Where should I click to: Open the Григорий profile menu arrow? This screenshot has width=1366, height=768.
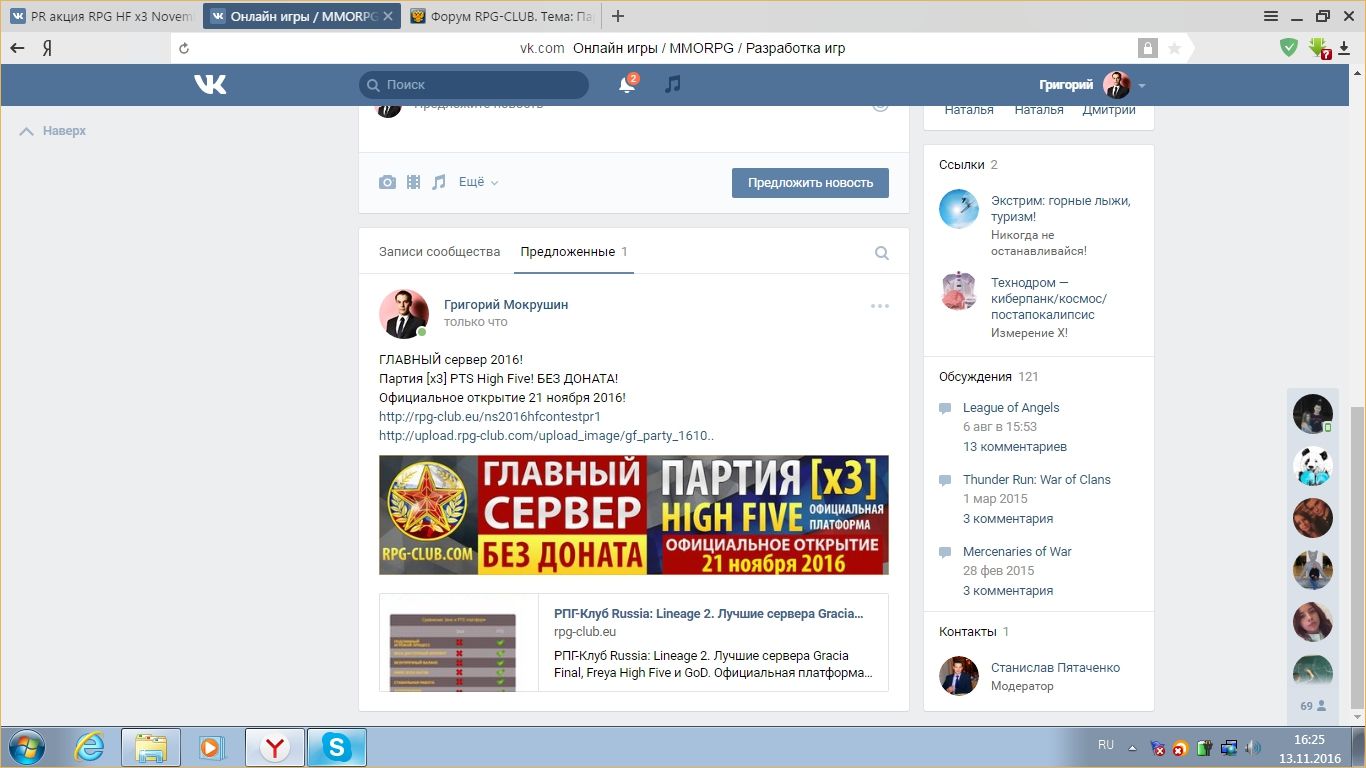click(1142, 86)
